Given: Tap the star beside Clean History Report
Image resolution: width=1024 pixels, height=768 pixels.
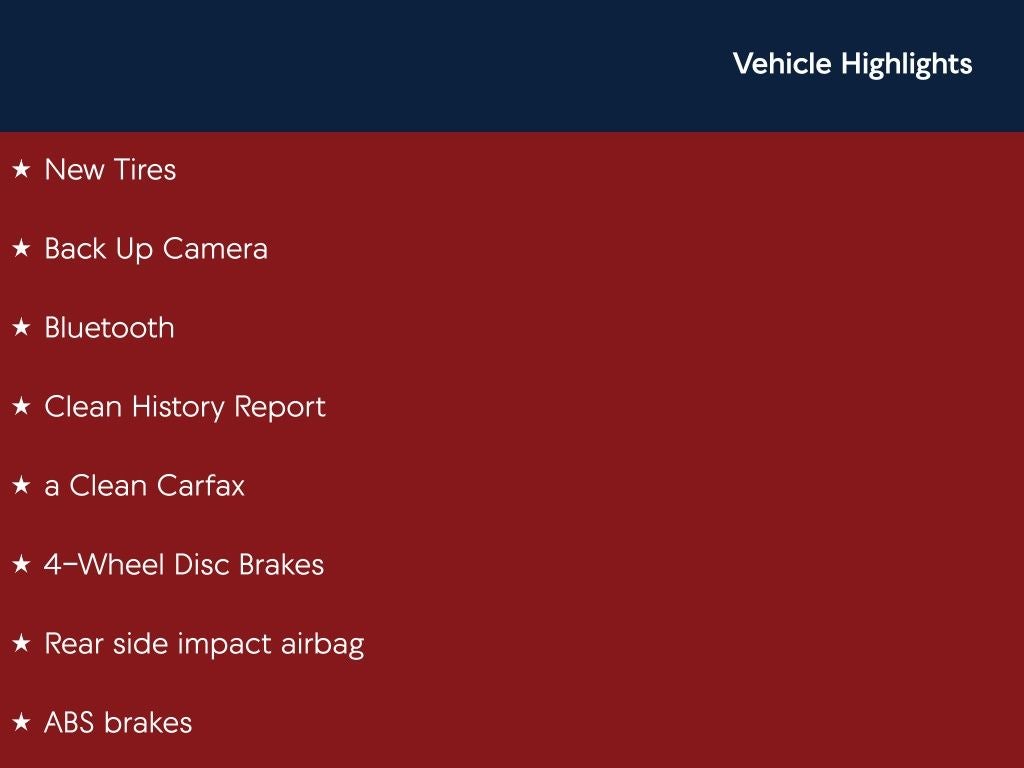Looking at the screenshot, I should (x=21, y=407).
